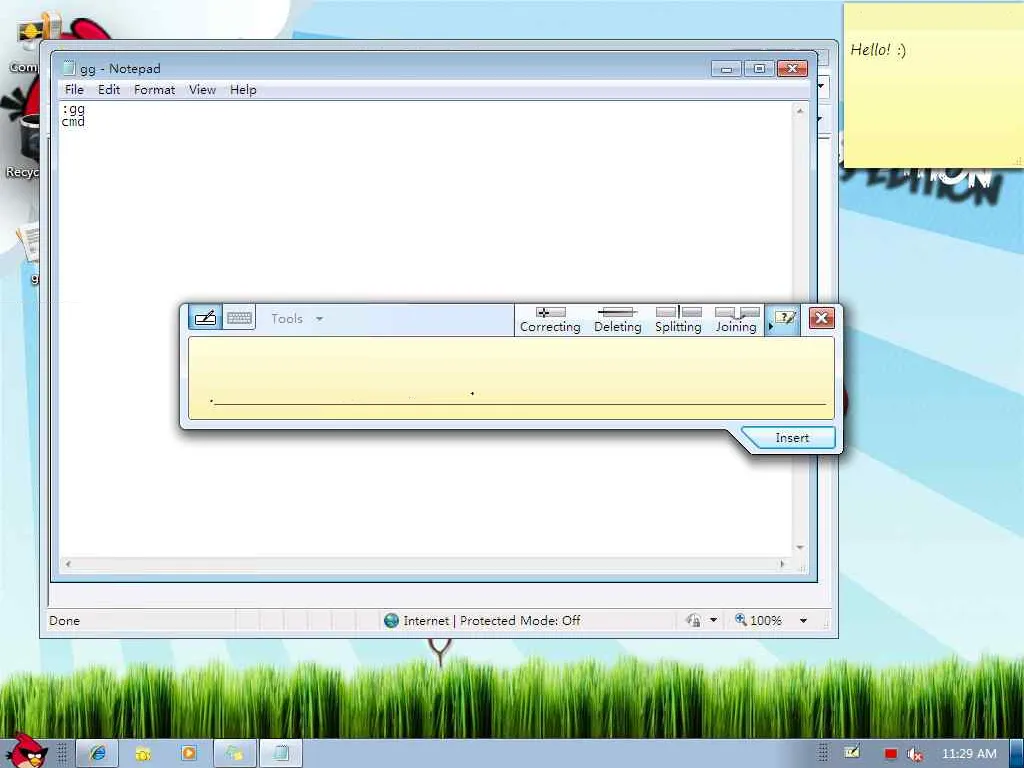Screen dimensions: 1024x768
Task: Click the muted volume tray icon
Action: [x=914, y=754]
